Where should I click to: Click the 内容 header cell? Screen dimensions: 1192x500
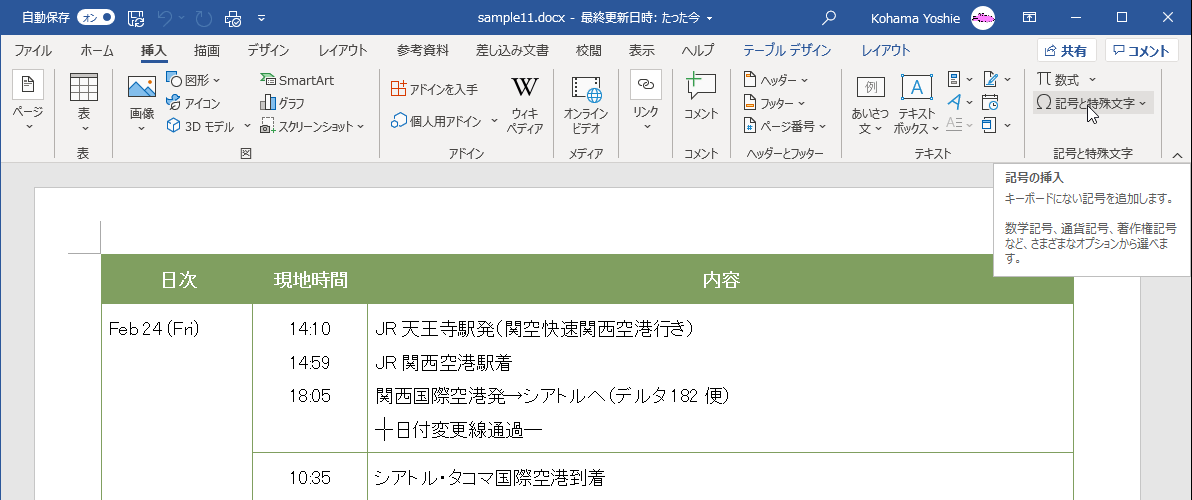pyautogui.click(x=721, y=280)
